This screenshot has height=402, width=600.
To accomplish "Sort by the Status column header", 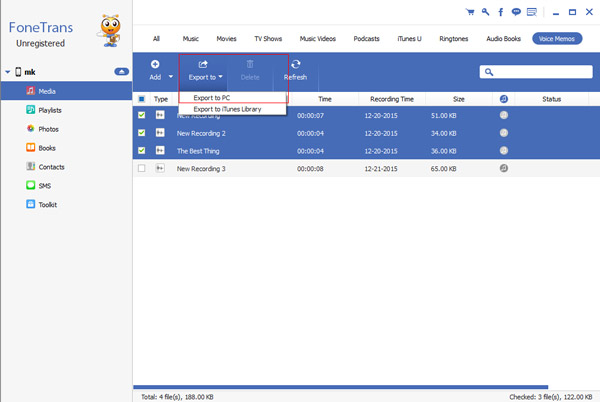I will pos(551,99).
